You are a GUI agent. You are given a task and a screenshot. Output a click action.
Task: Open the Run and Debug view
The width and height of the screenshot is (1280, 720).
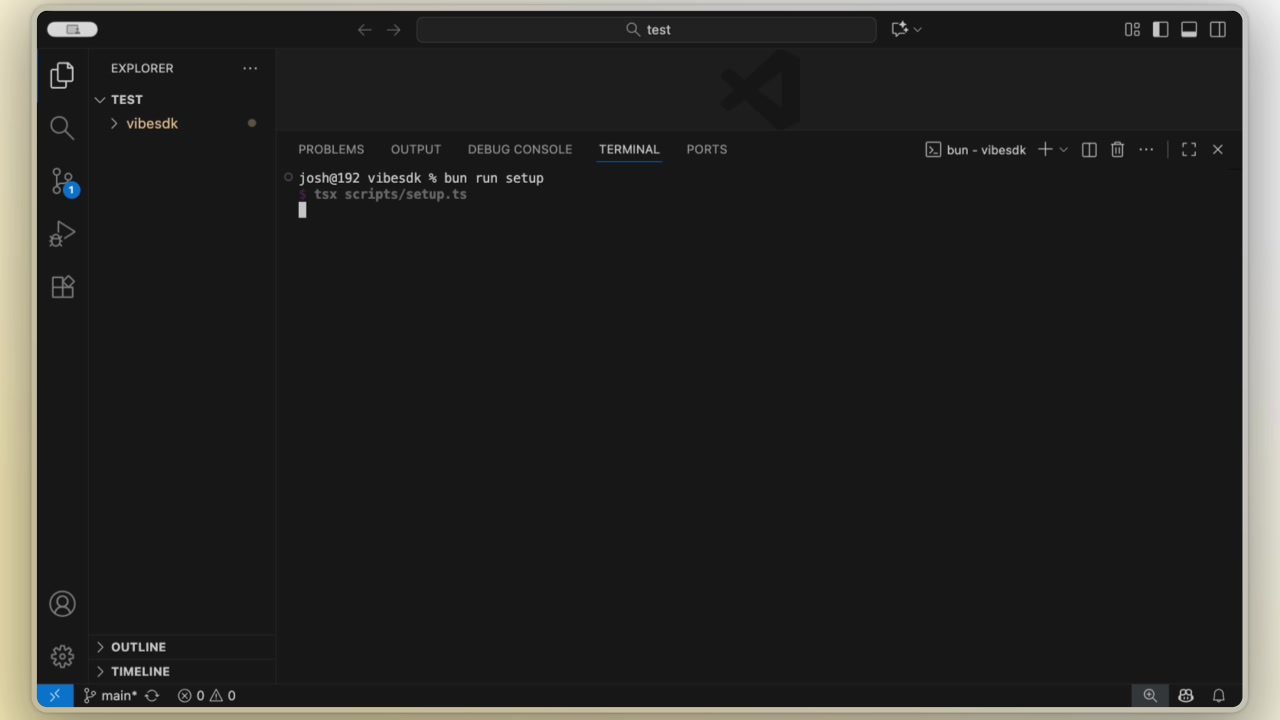coord(62,234)
